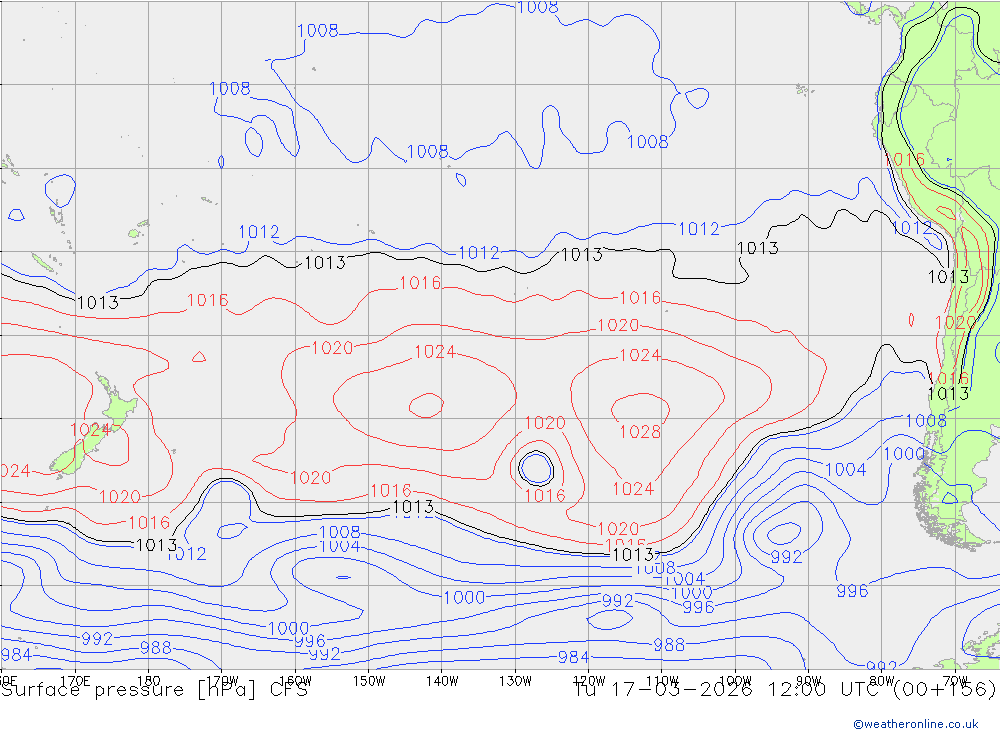This screenshot has width=1000, height=733.
Task: Click the 1004 label between 90W and 80W
Action: click(846, 470)
